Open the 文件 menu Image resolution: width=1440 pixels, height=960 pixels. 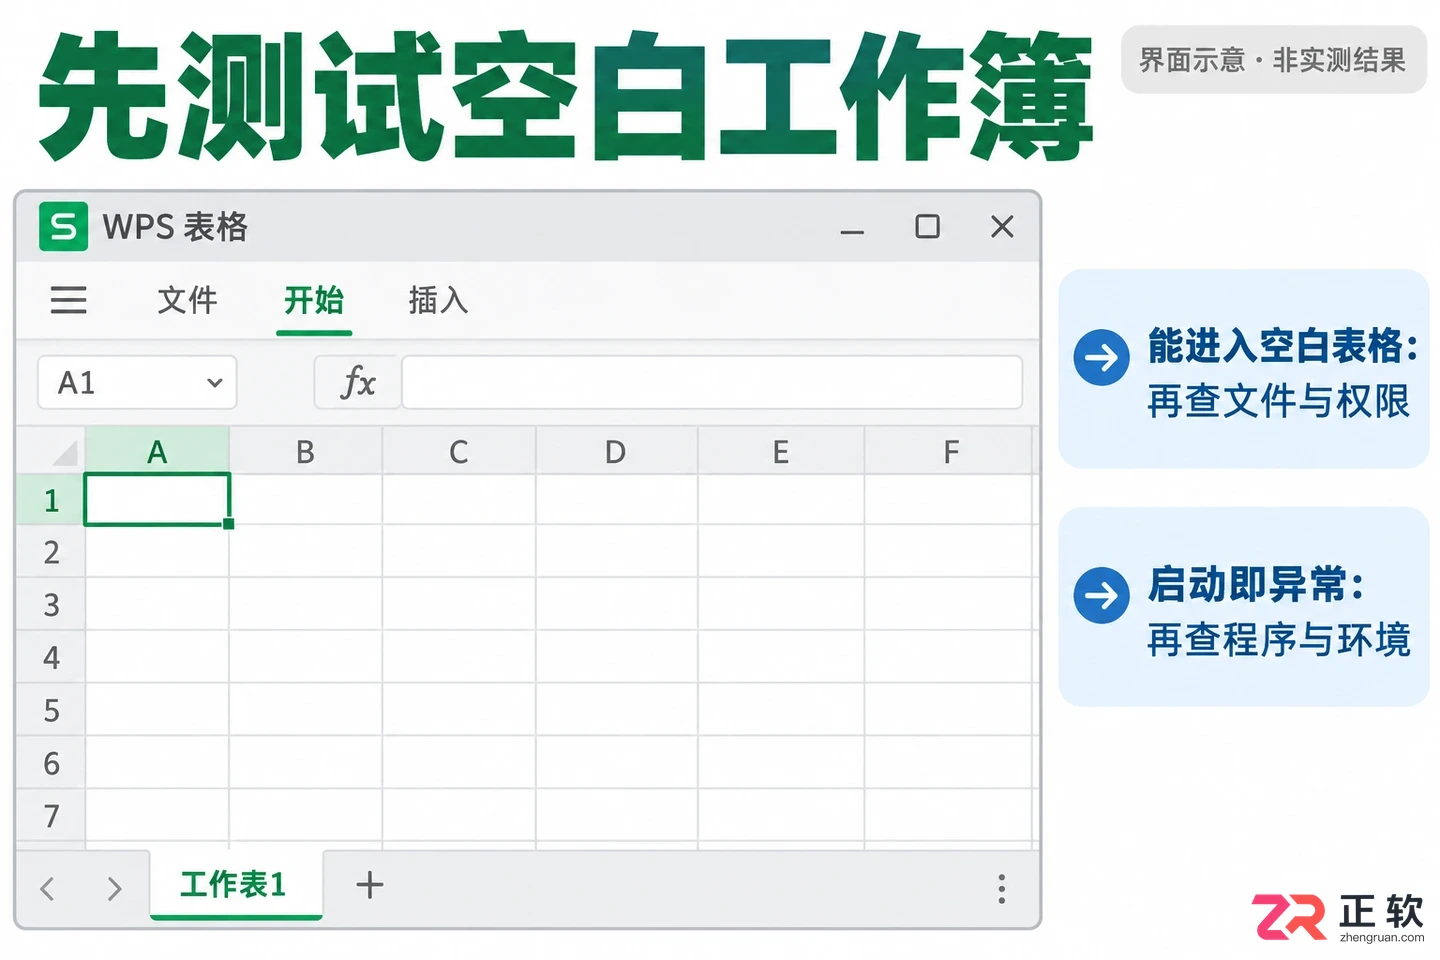click(187, 299)
